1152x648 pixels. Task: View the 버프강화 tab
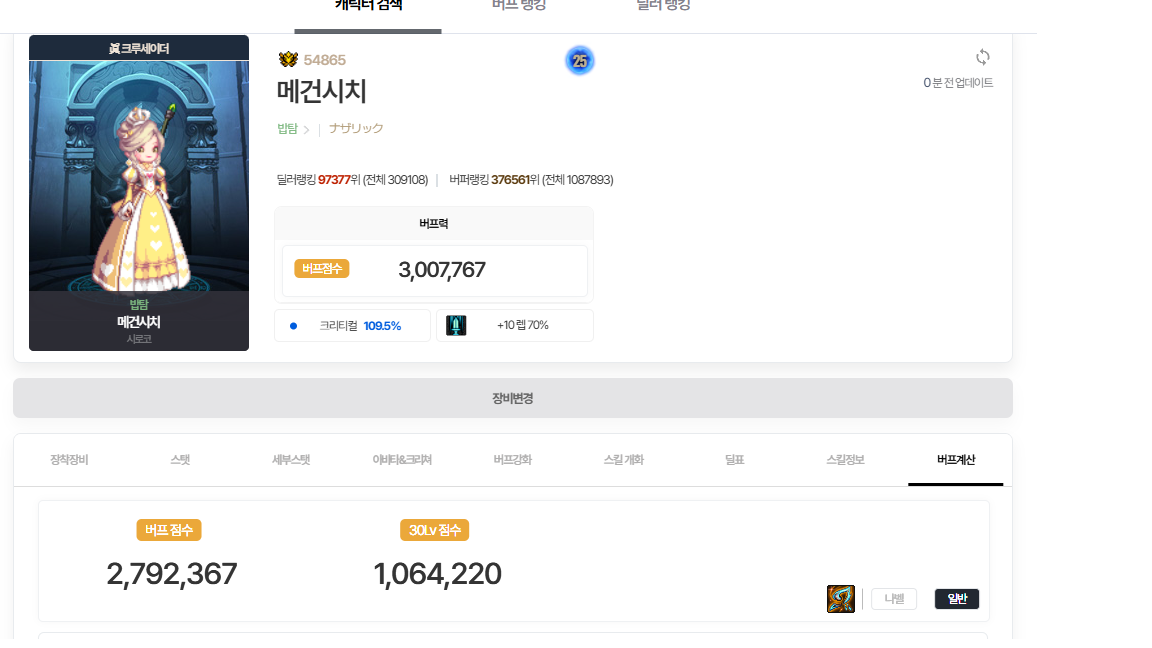tap(513, 460)
